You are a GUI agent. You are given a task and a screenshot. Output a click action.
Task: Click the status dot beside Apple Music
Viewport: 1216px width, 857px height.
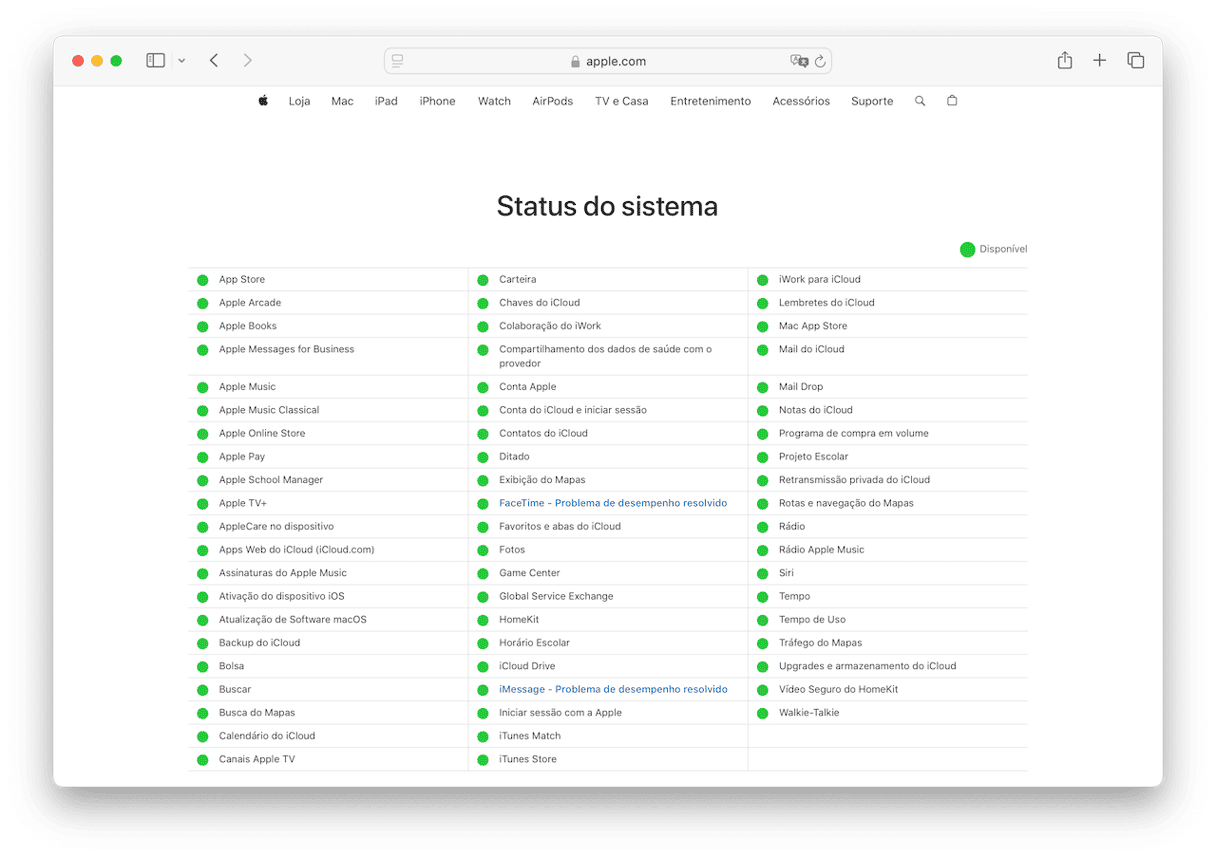[x=202, y=387]
